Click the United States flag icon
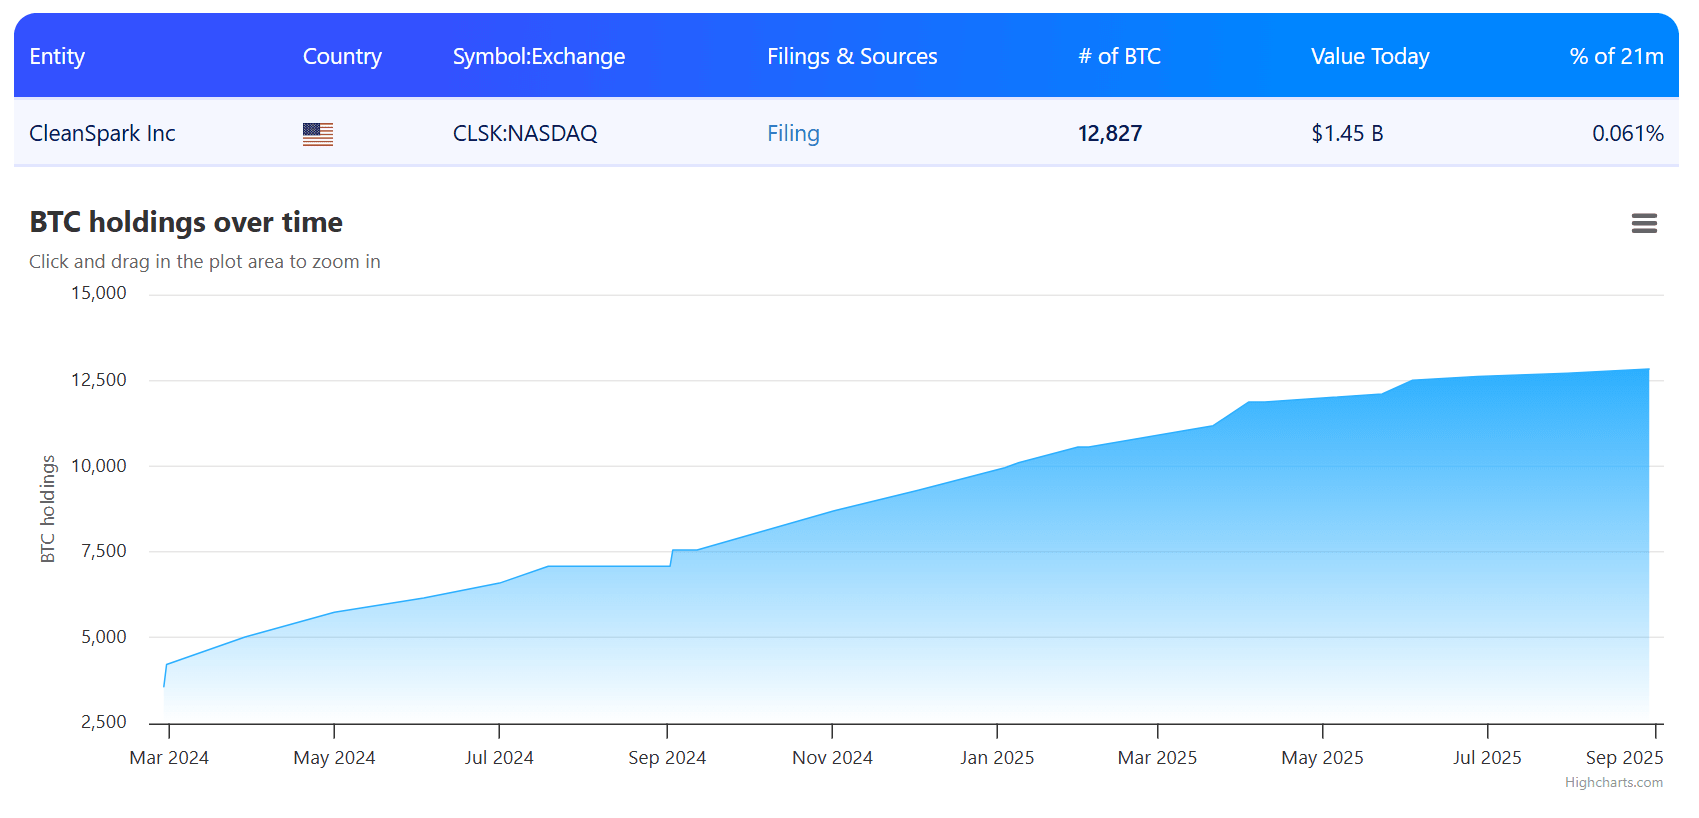1699x818 pixels. click(x=317, y=134)
